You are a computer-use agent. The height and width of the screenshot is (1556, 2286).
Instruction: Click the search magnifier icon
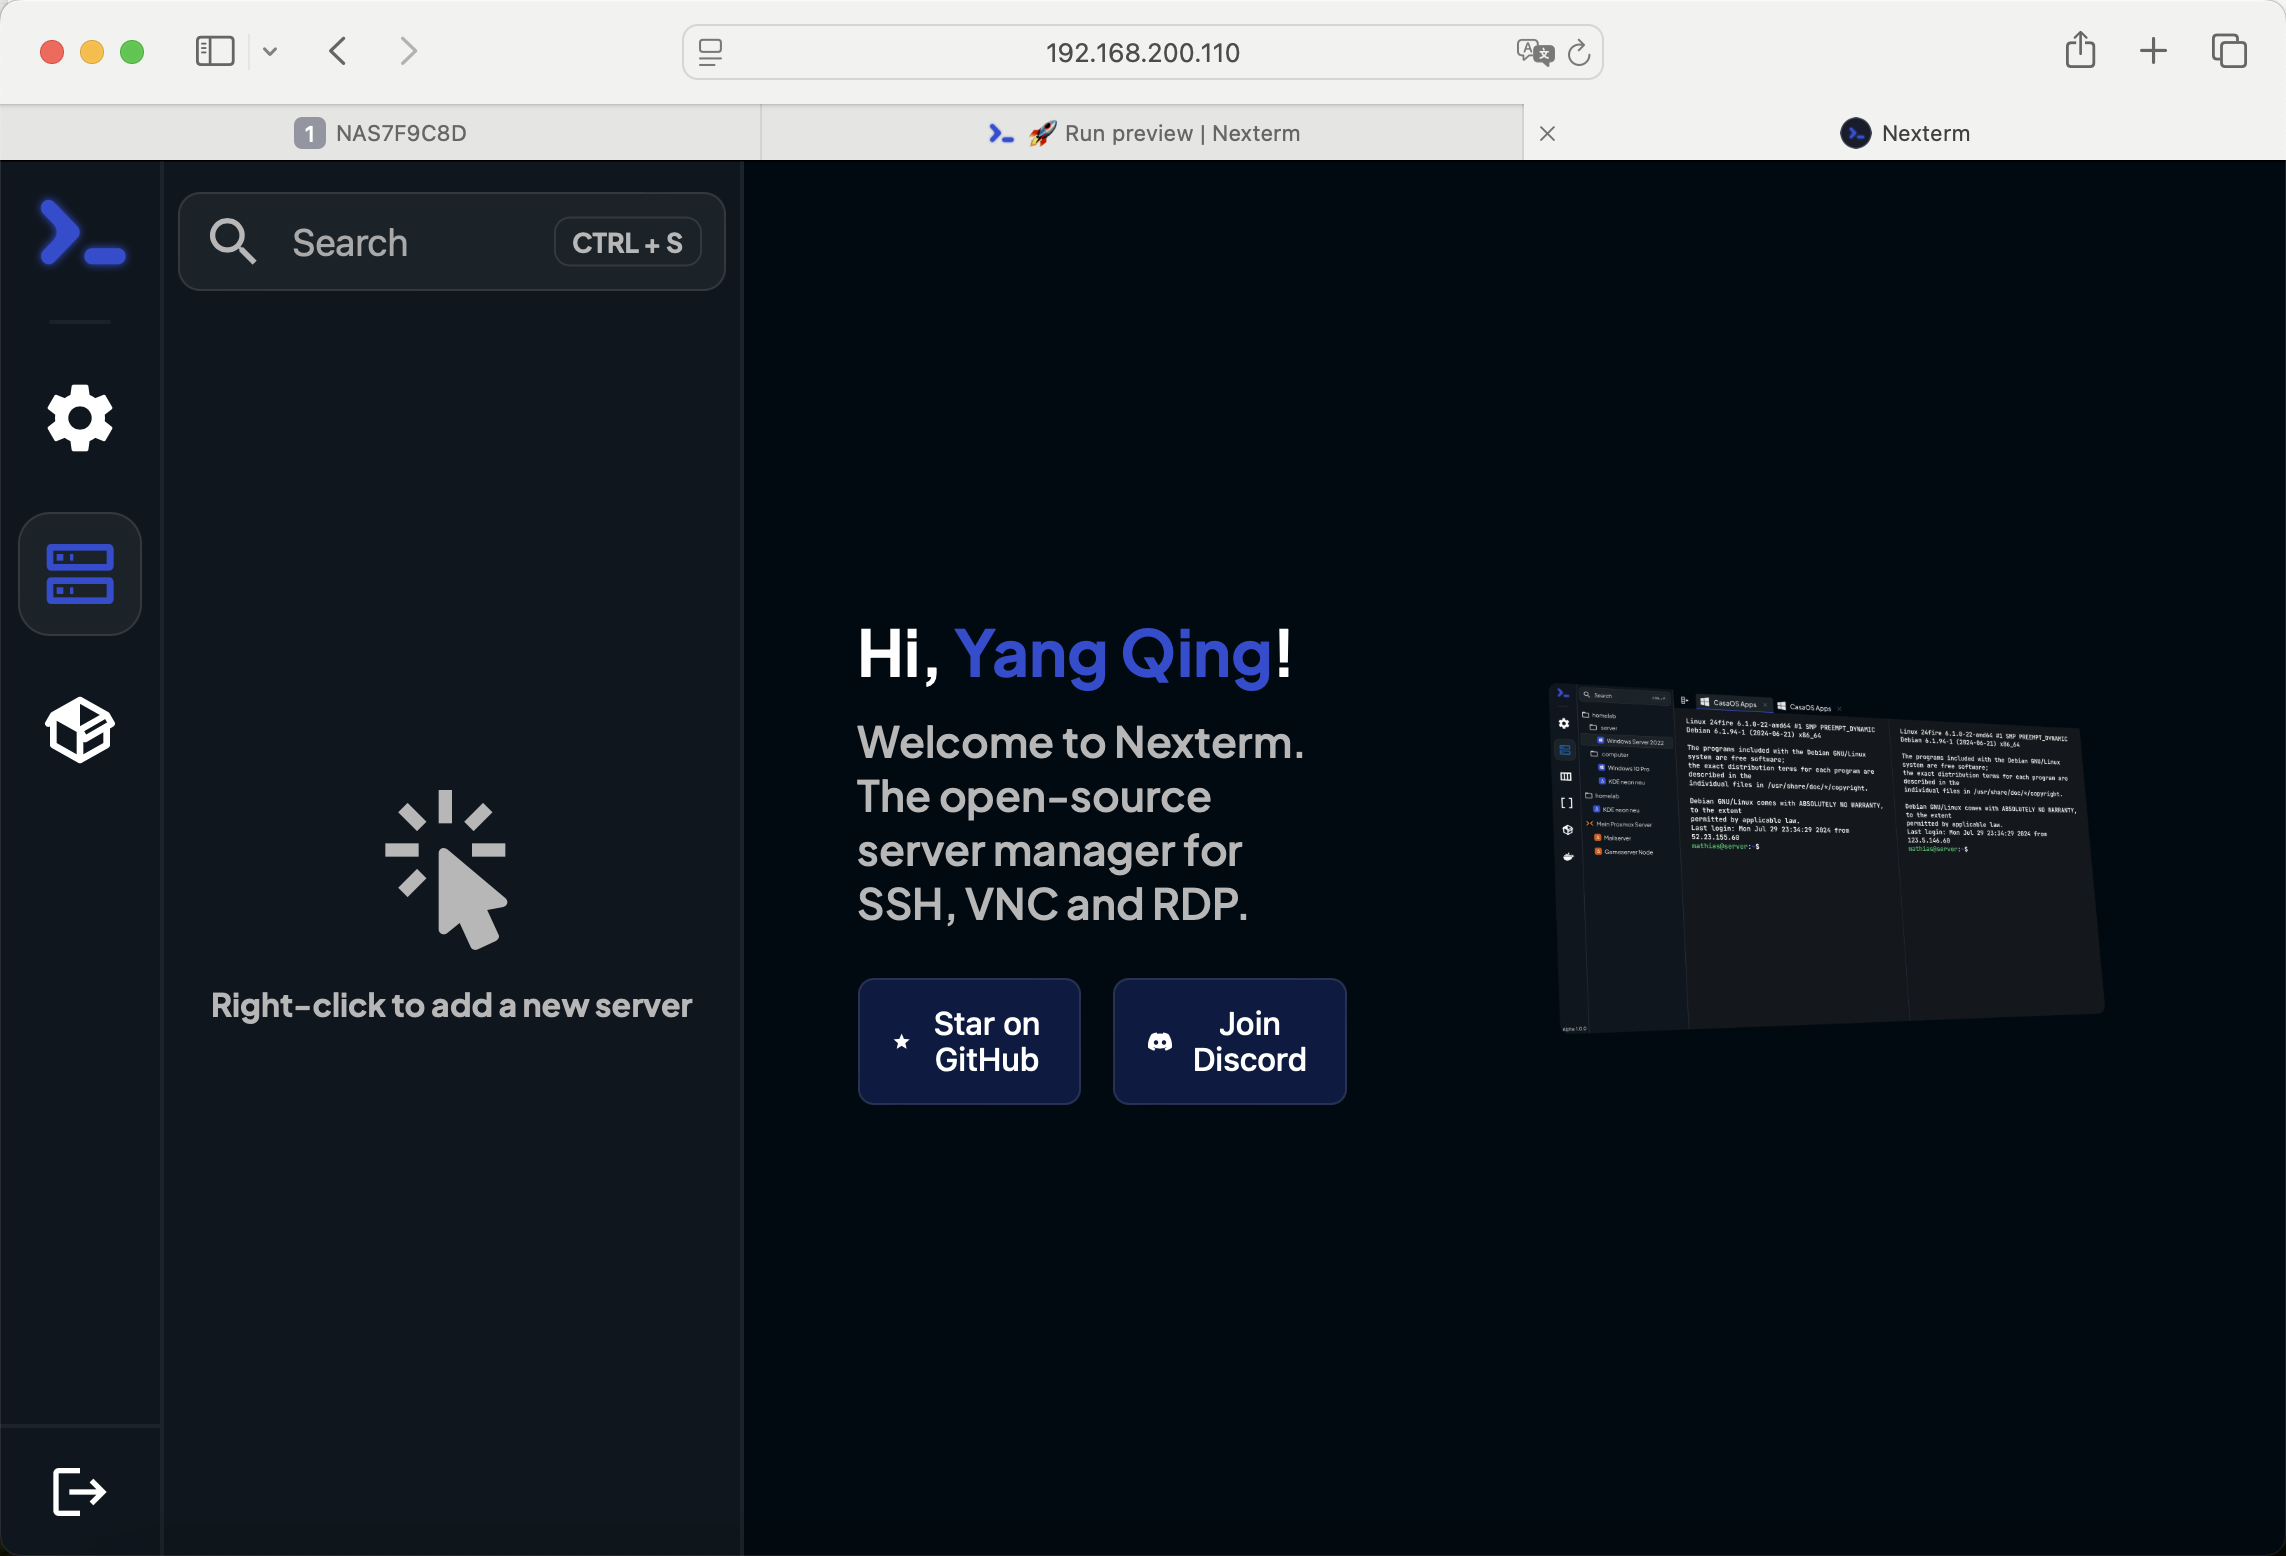[232, 242]
